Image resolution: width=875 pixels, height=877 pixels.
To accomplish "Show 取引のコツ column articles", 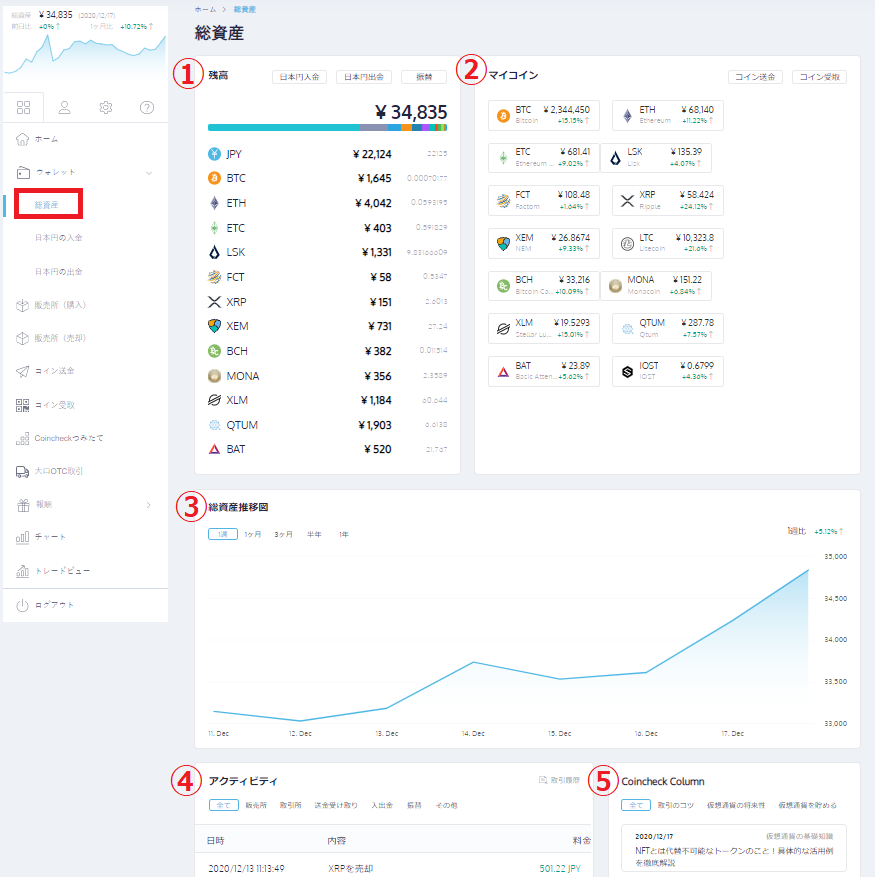I will click(x=675, y=805).
